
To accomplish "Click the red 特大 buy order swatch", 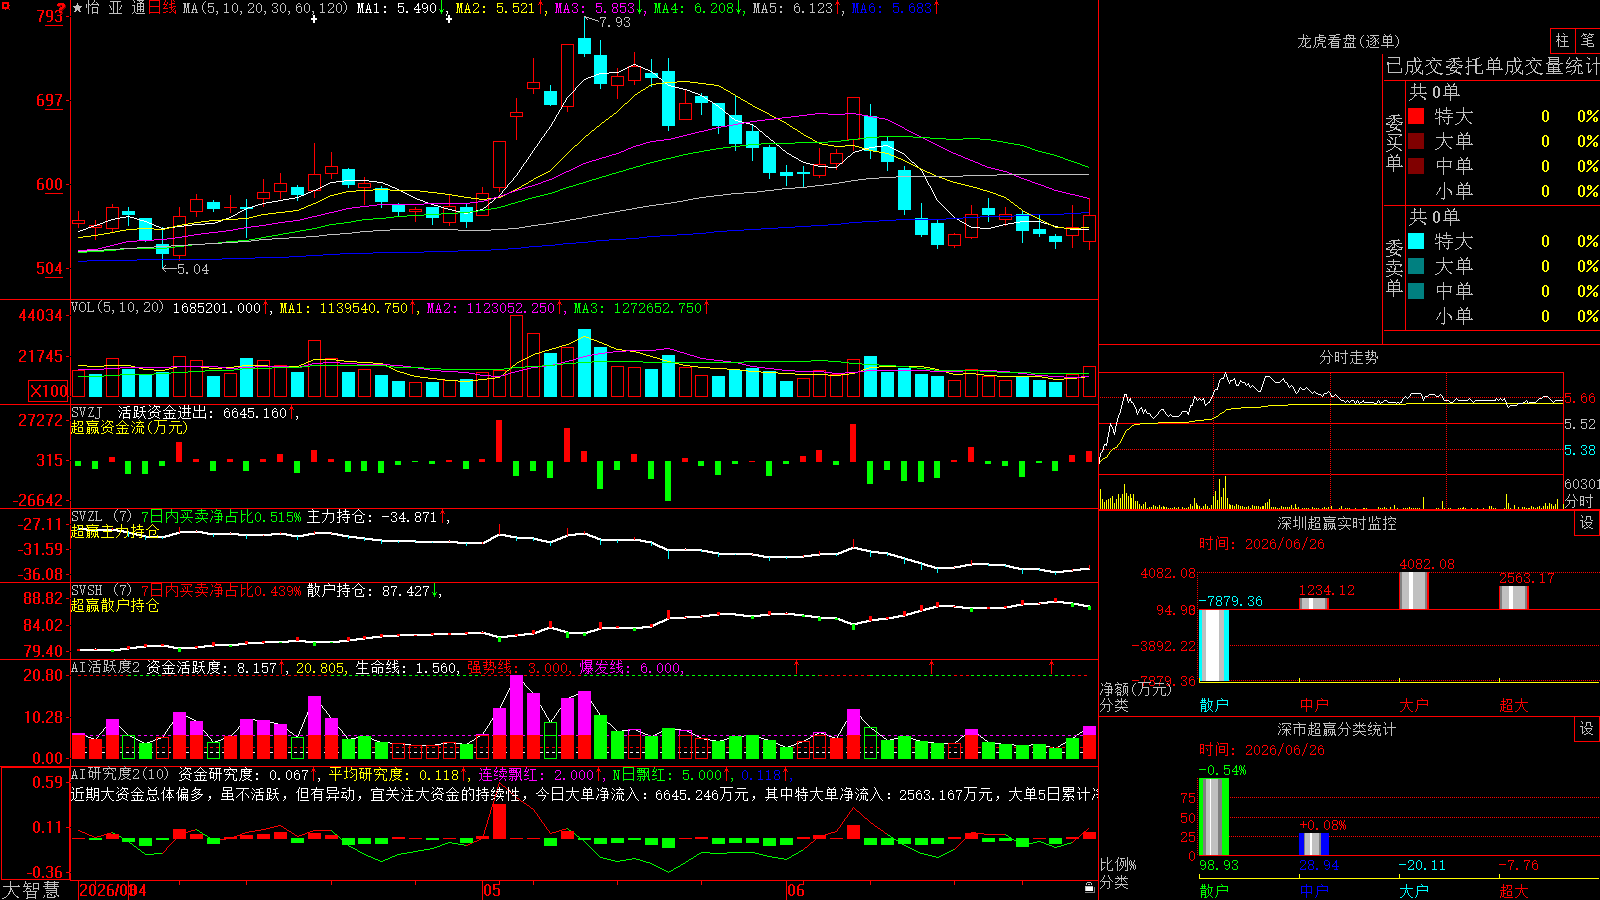I will pyautogui.click(x=1416, y=116).
